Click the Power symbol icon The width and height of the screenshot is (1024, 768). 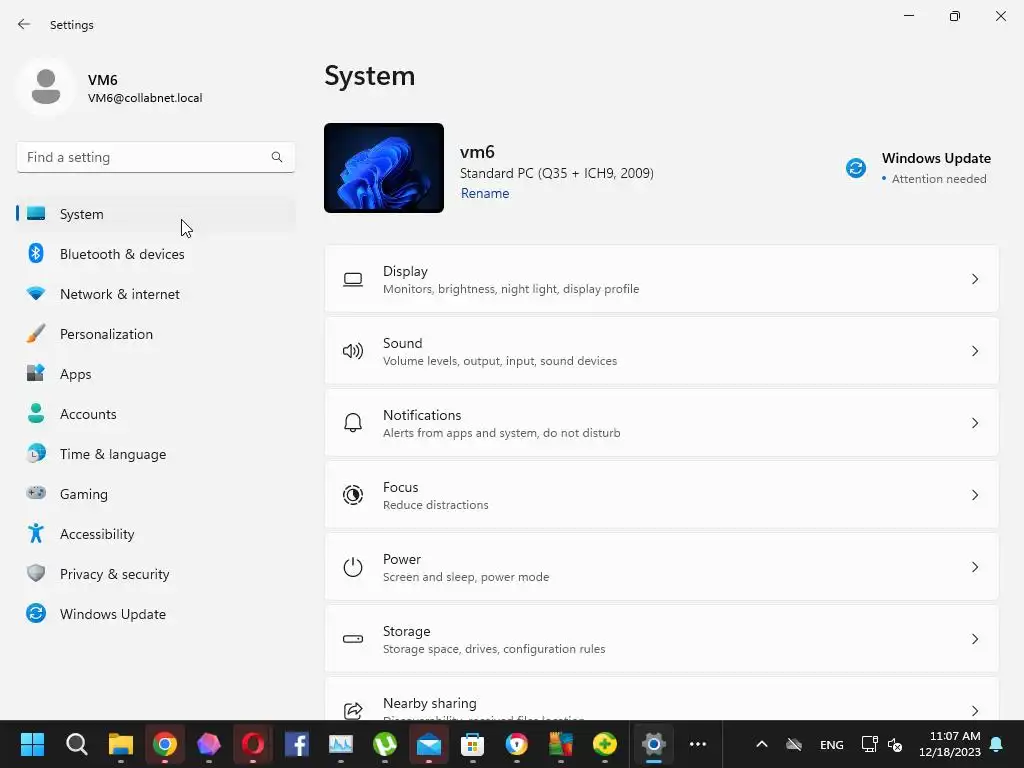tap(353, 567)
